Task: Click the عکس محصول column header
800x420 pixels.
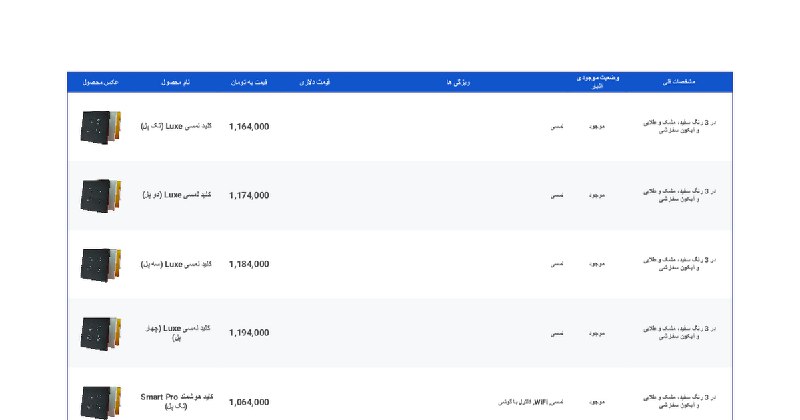Action: point(100,82)
